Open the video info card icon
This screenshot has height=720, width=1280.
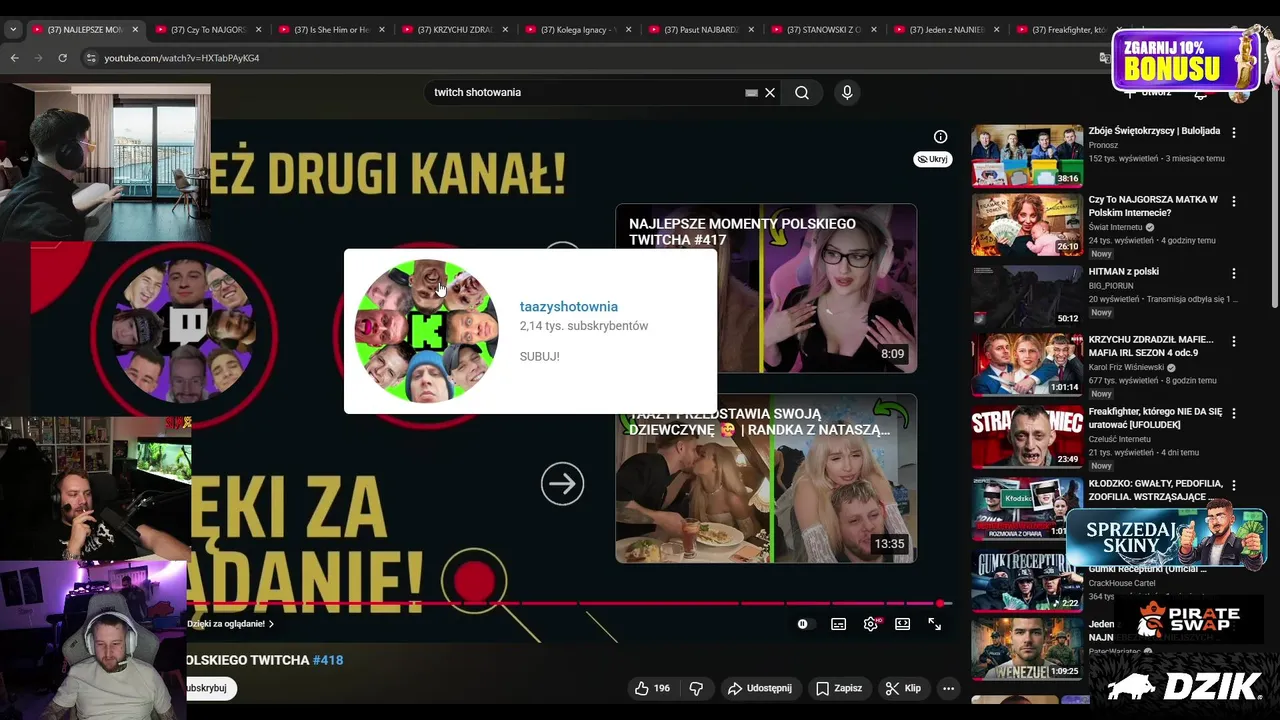pyautogui.click(x=940, y=137)
